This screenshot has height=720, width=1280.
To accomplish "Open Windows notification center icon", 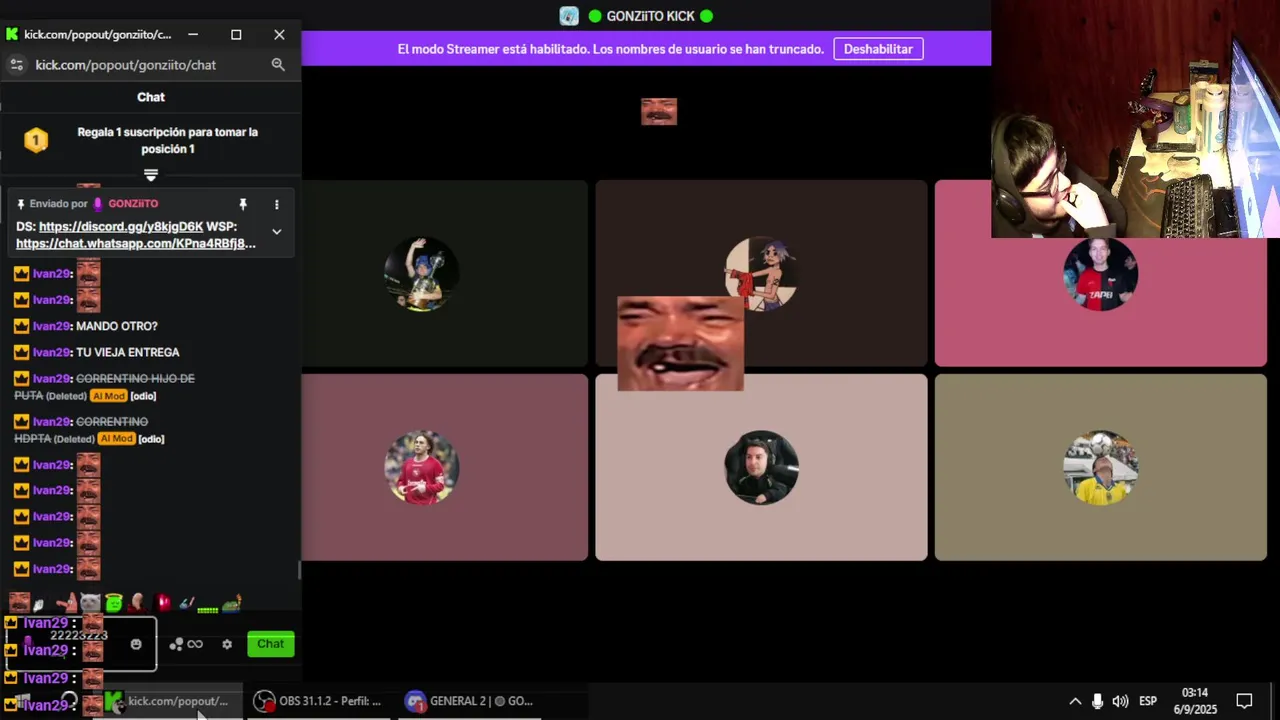I will click(x=1245, y=701).
